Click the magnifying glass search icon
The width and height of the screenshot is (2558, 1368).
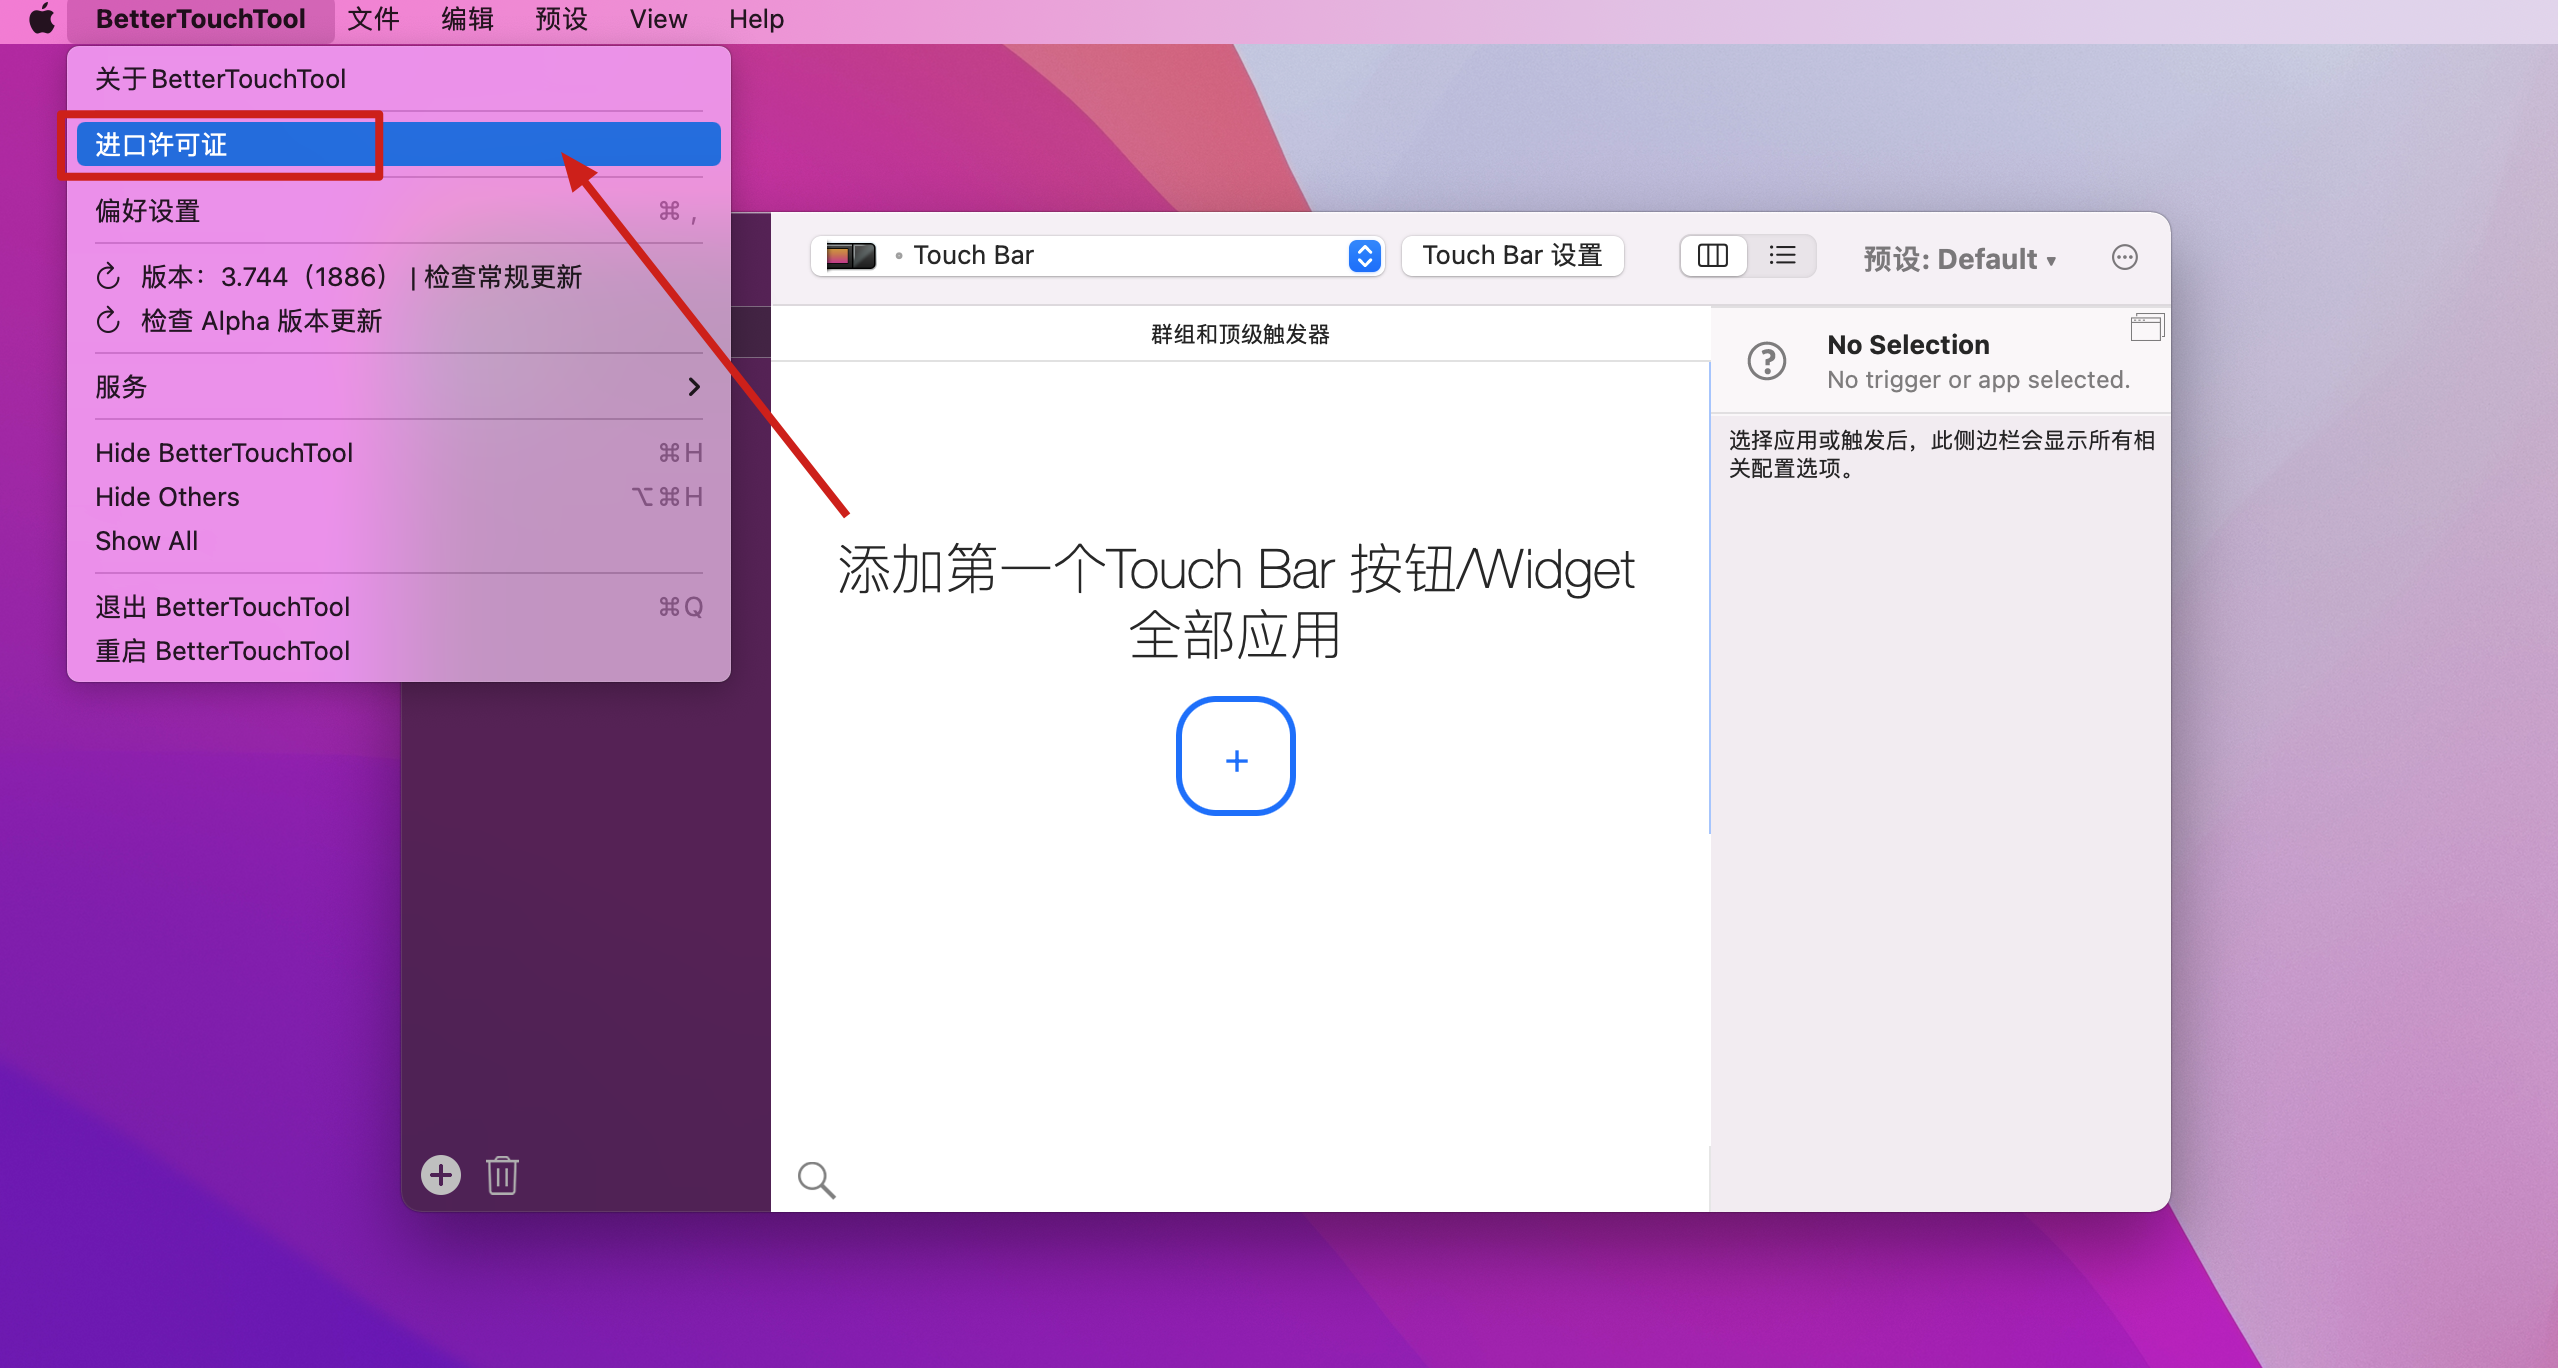(816, 1180)
